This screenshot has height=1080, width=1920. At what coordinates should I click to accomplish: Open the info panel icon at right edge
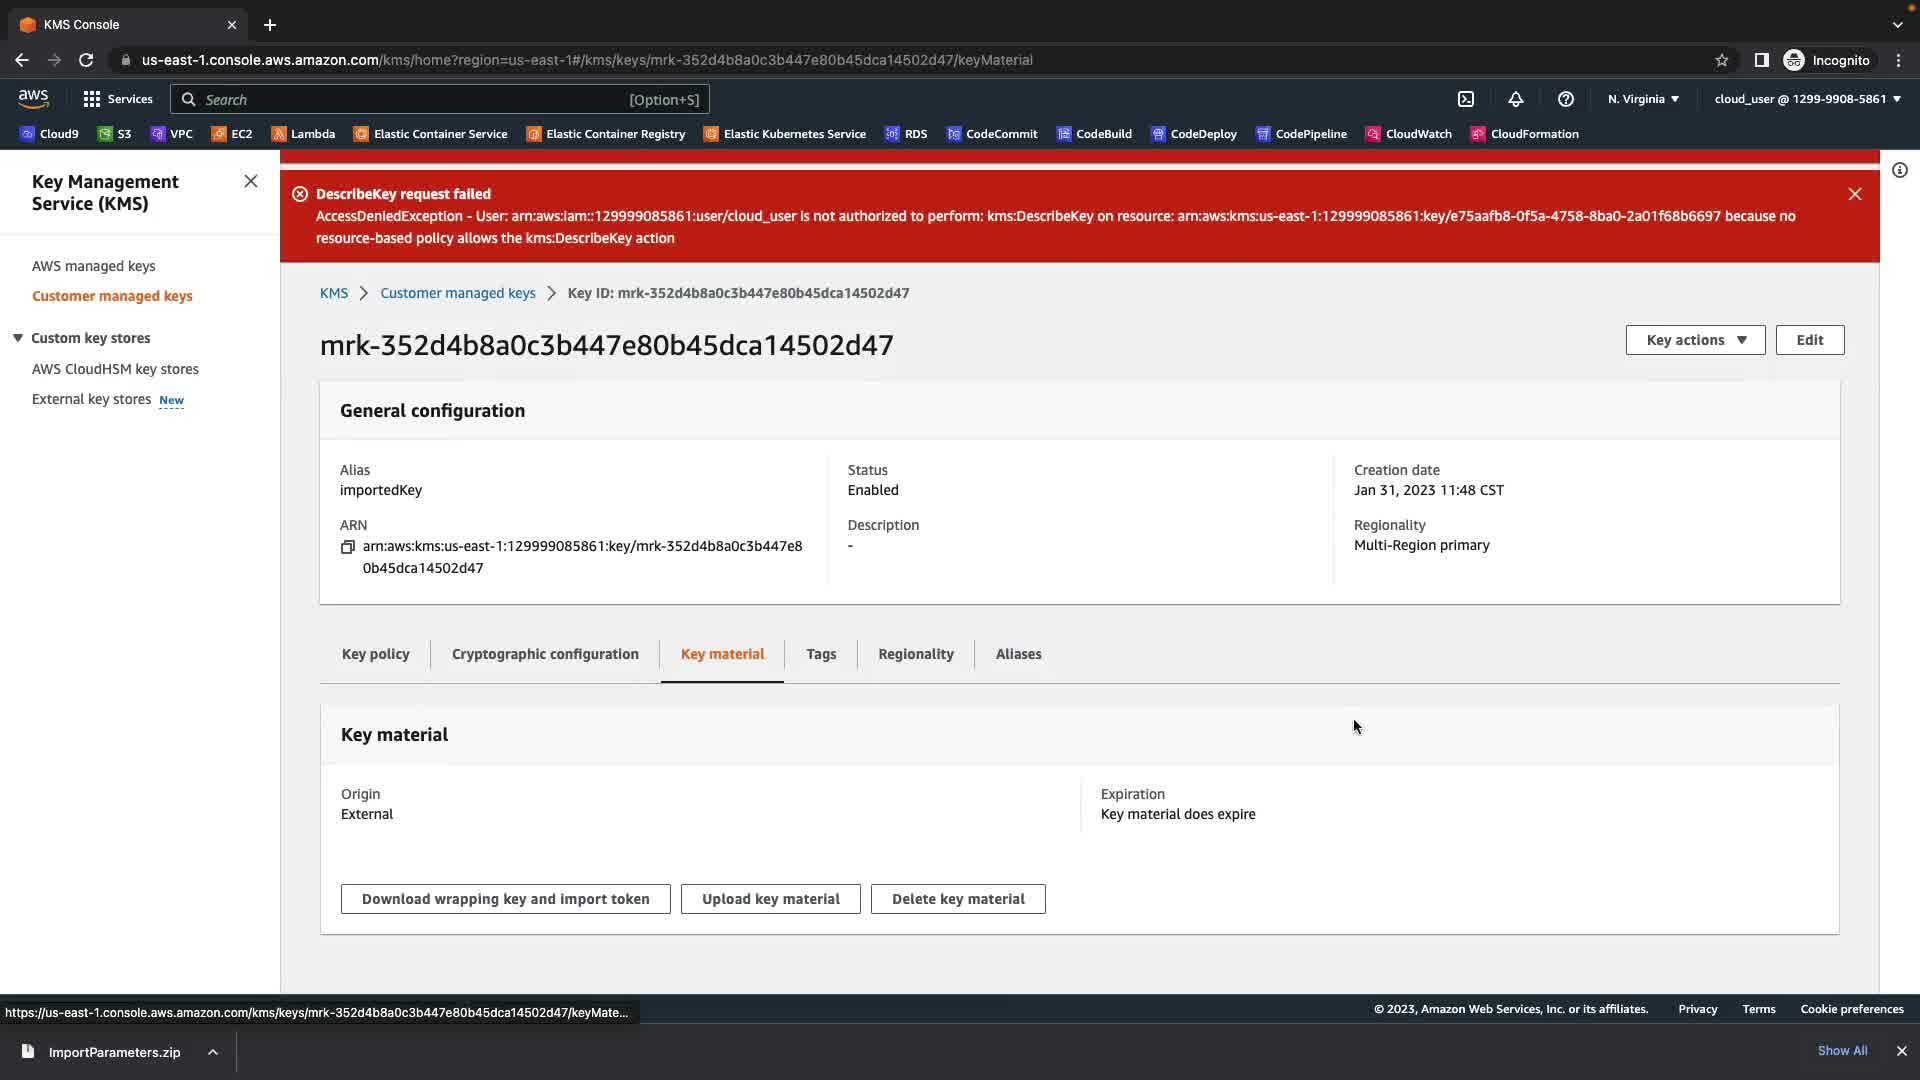tap(1899, 170)
